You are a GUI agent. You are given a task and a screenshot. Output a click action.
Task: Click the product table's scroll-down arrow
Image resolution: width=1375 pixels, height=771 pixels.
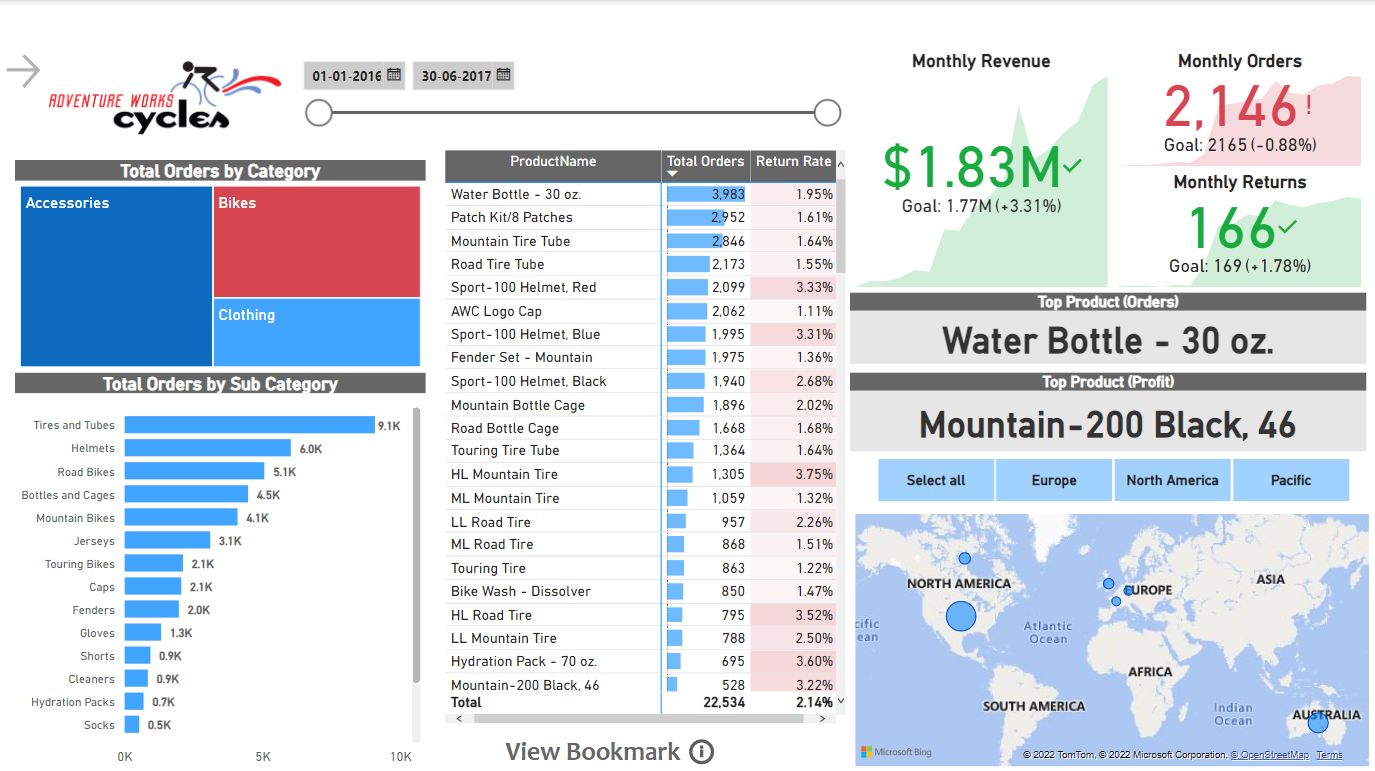click(840, 702)
